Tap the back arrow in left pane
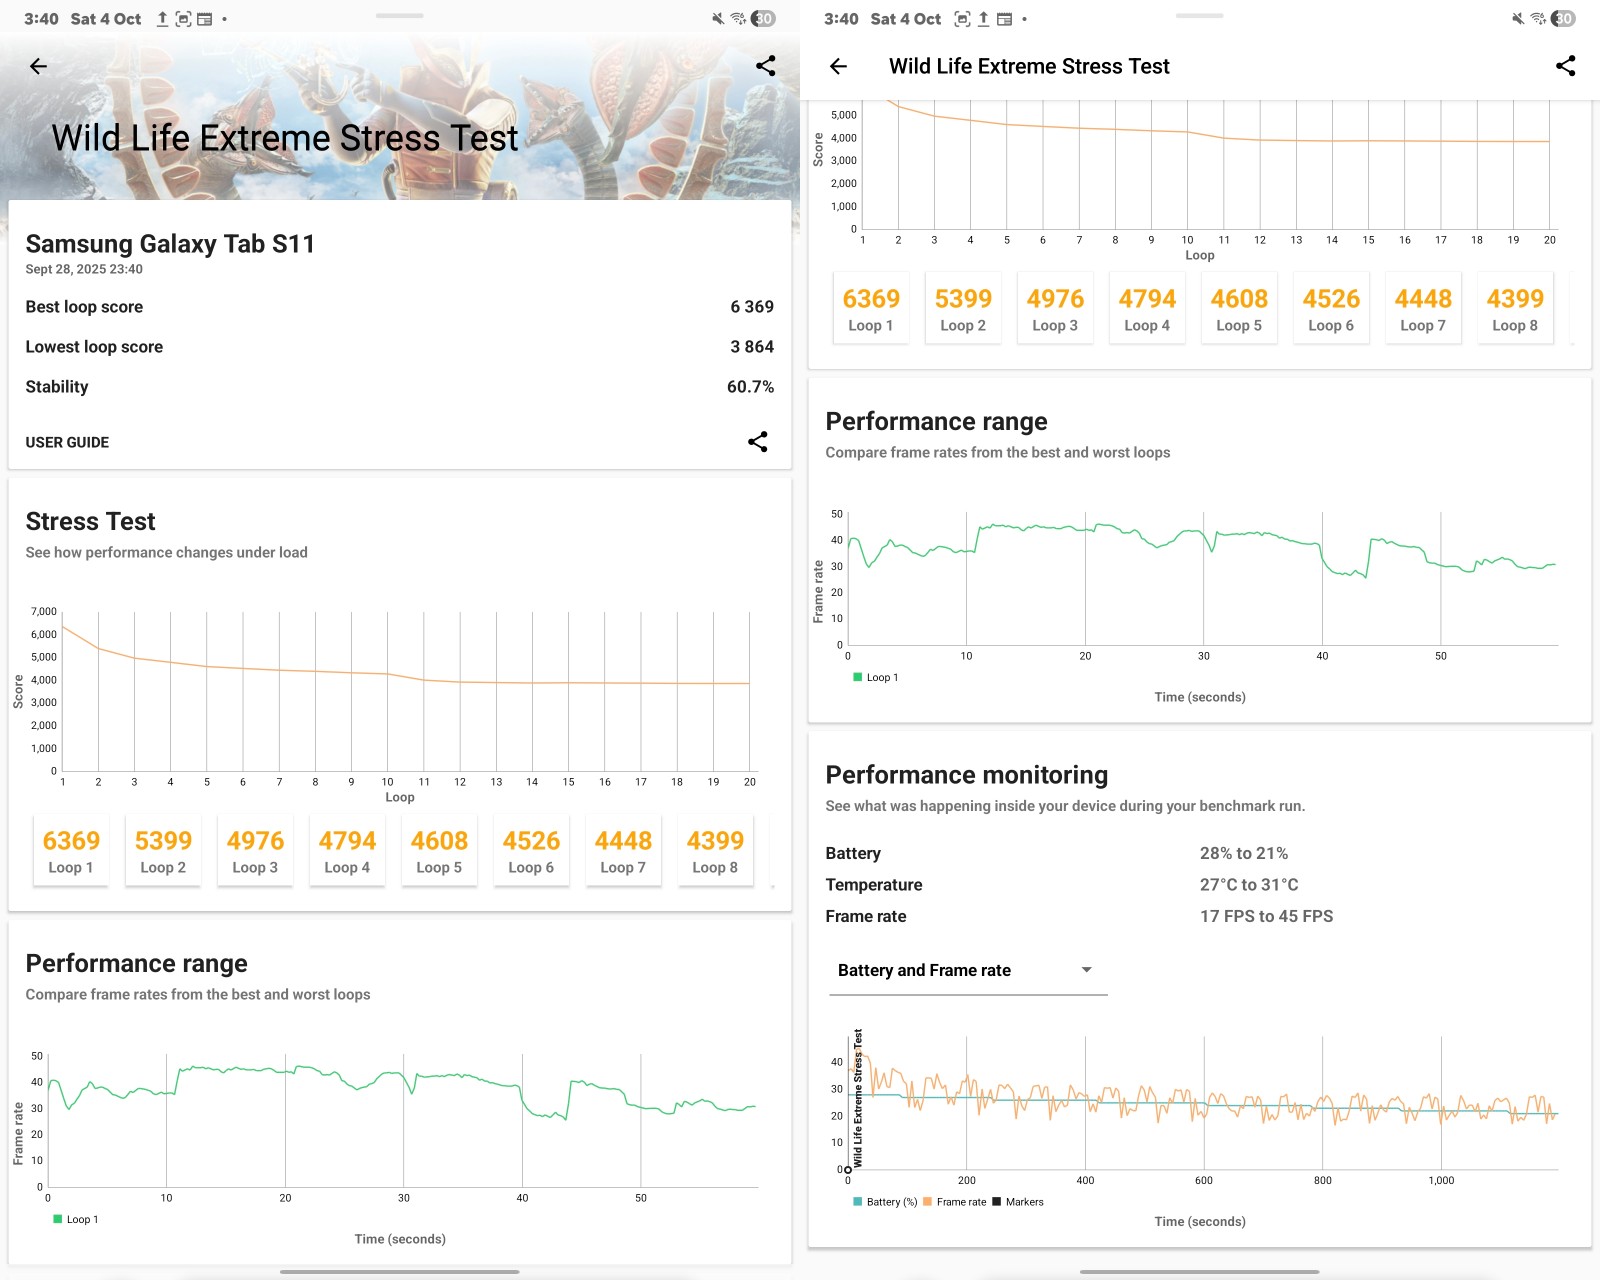 pyautogui.click(x=38, y=66)
